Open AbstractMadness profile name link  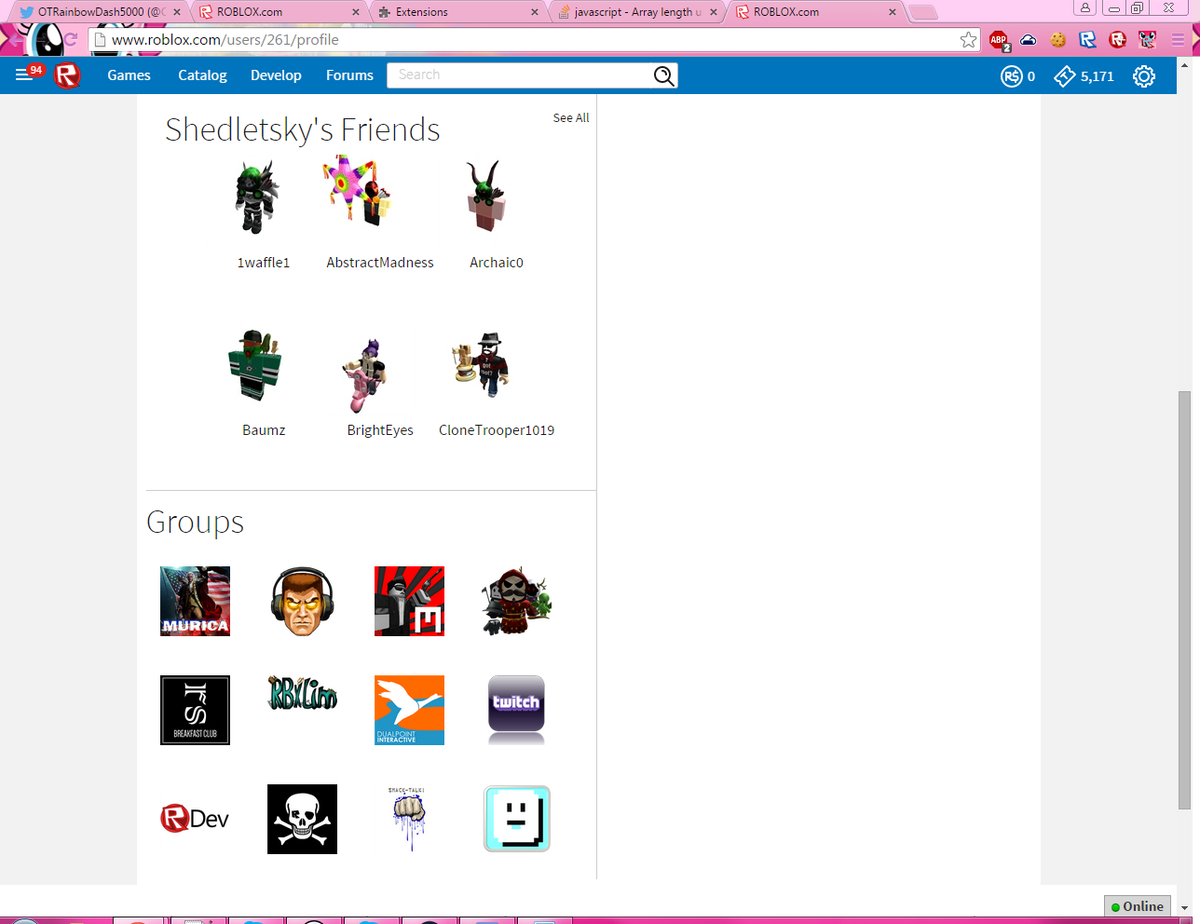click(380, 263)
